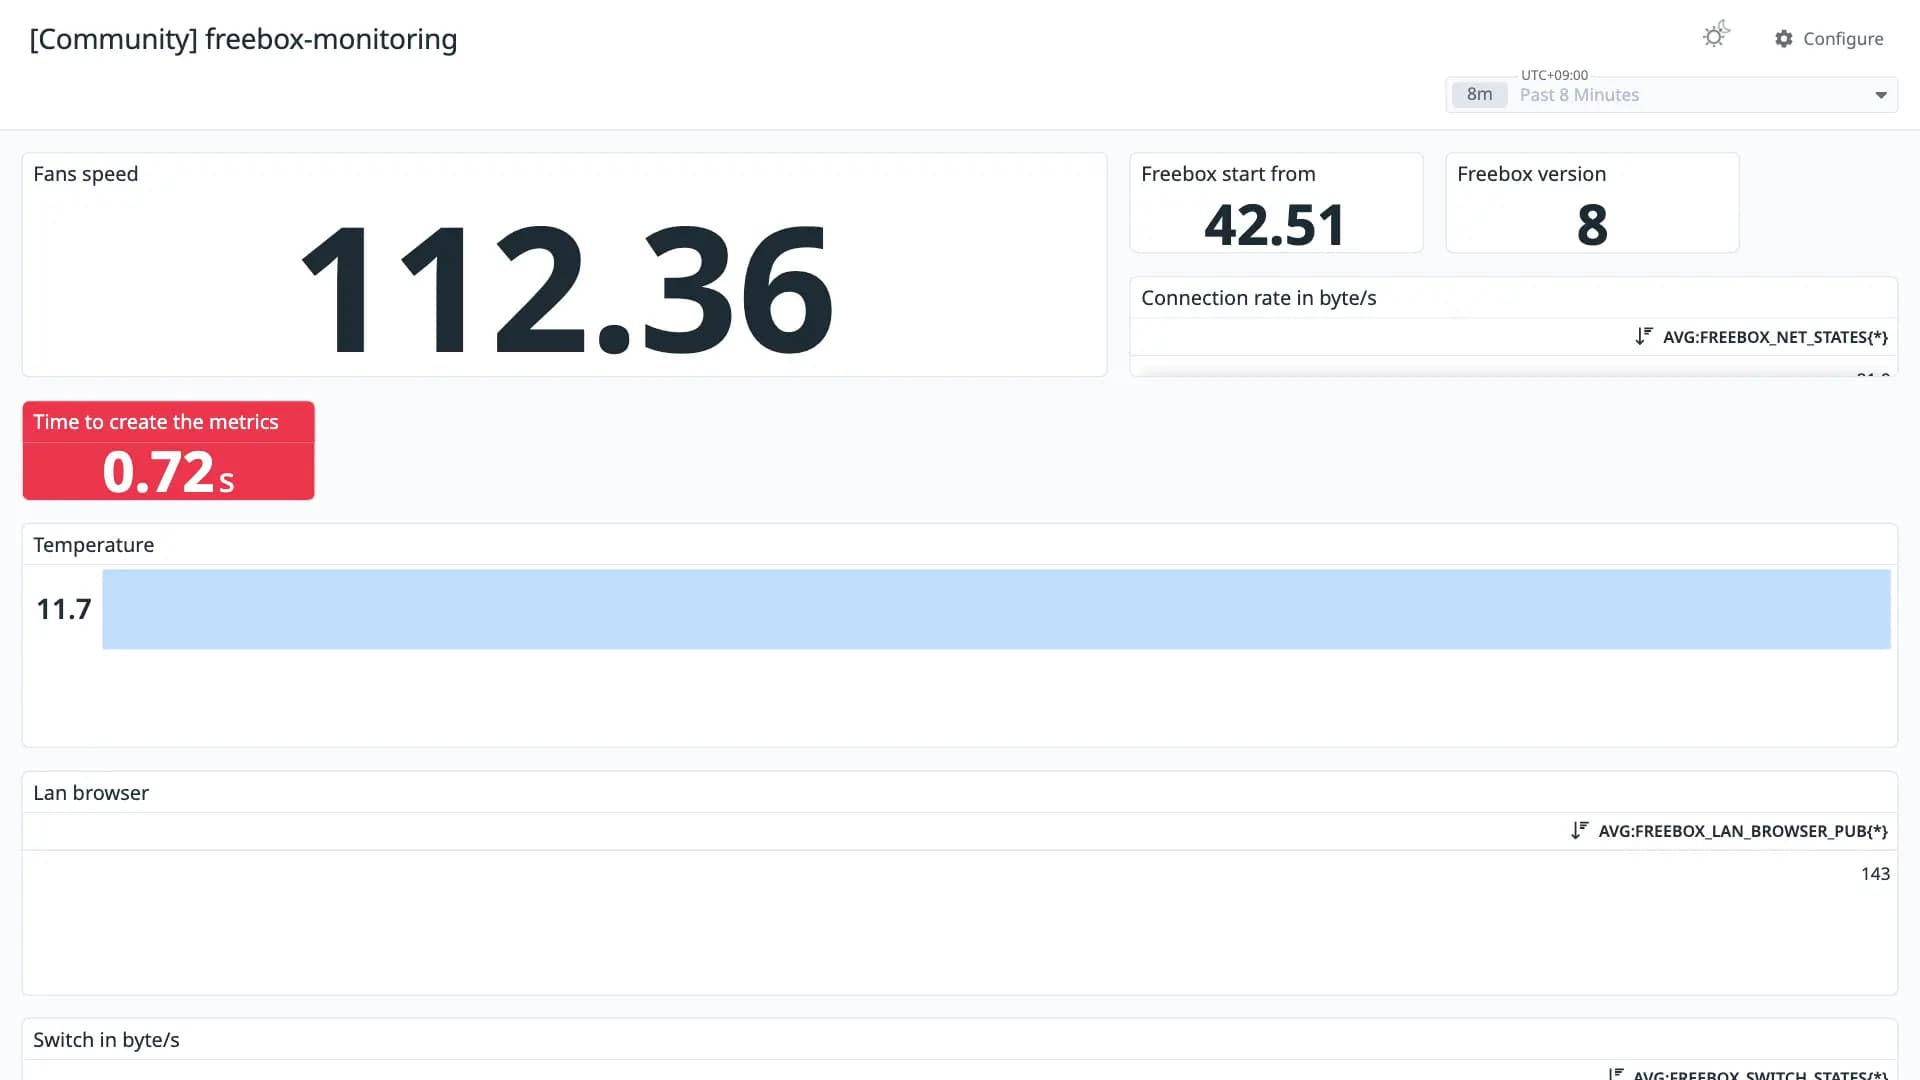Click the AVG:FREEBOX_NET_STATES{*} column header

1775,338
